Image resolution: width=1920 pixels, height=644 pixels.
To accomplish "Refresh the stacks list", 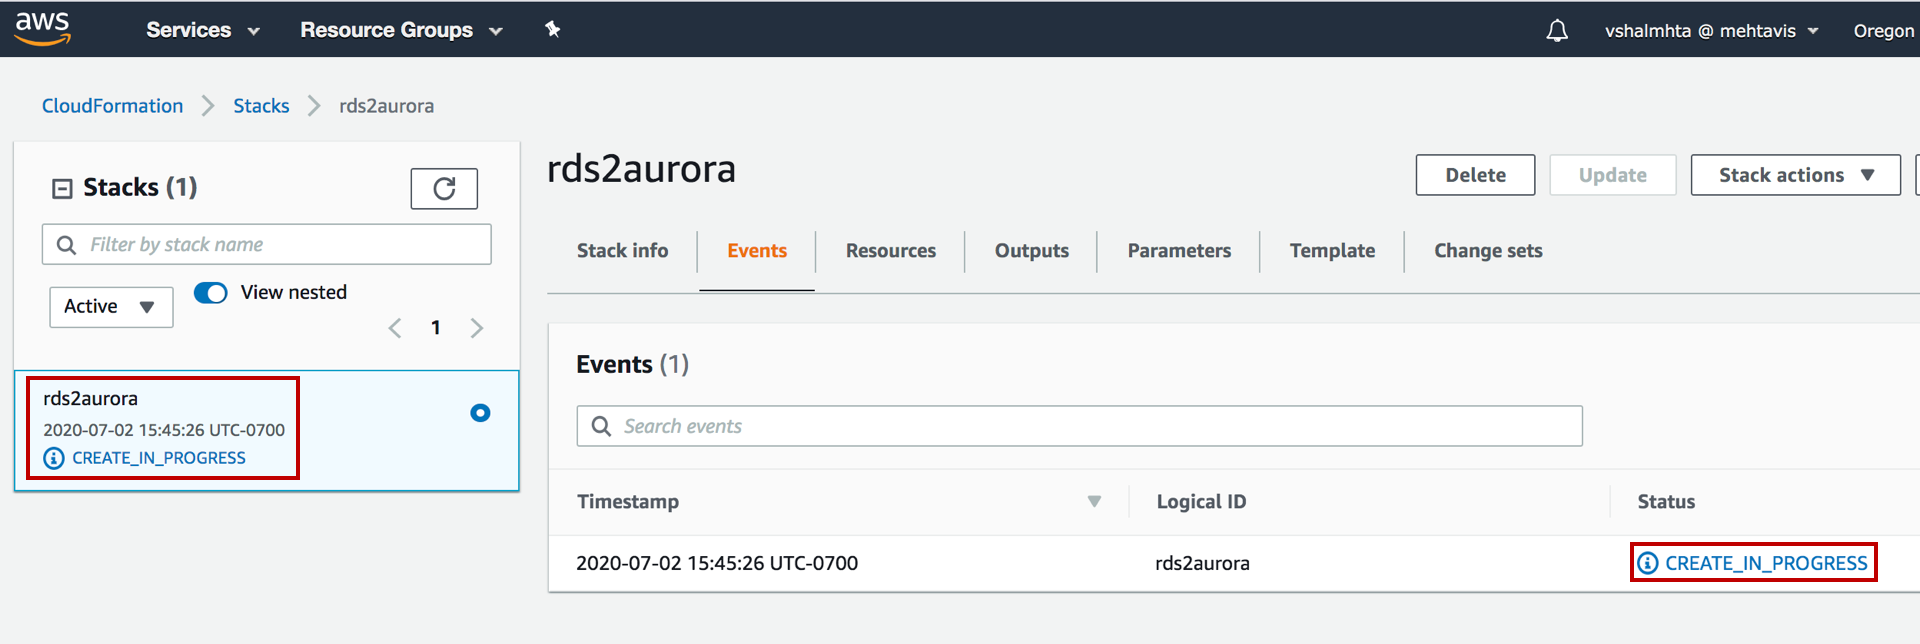I will click(444, 188).
